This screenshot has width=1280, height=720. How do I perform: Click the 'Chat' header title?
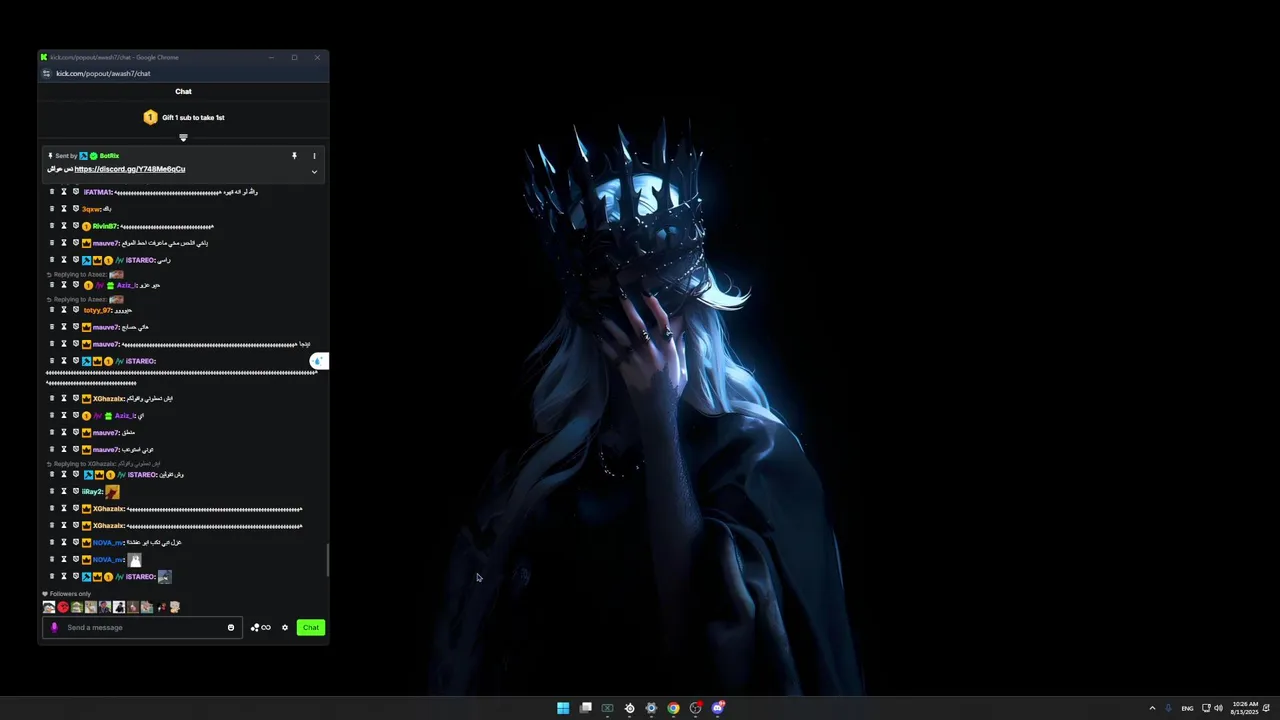[183, 91]
